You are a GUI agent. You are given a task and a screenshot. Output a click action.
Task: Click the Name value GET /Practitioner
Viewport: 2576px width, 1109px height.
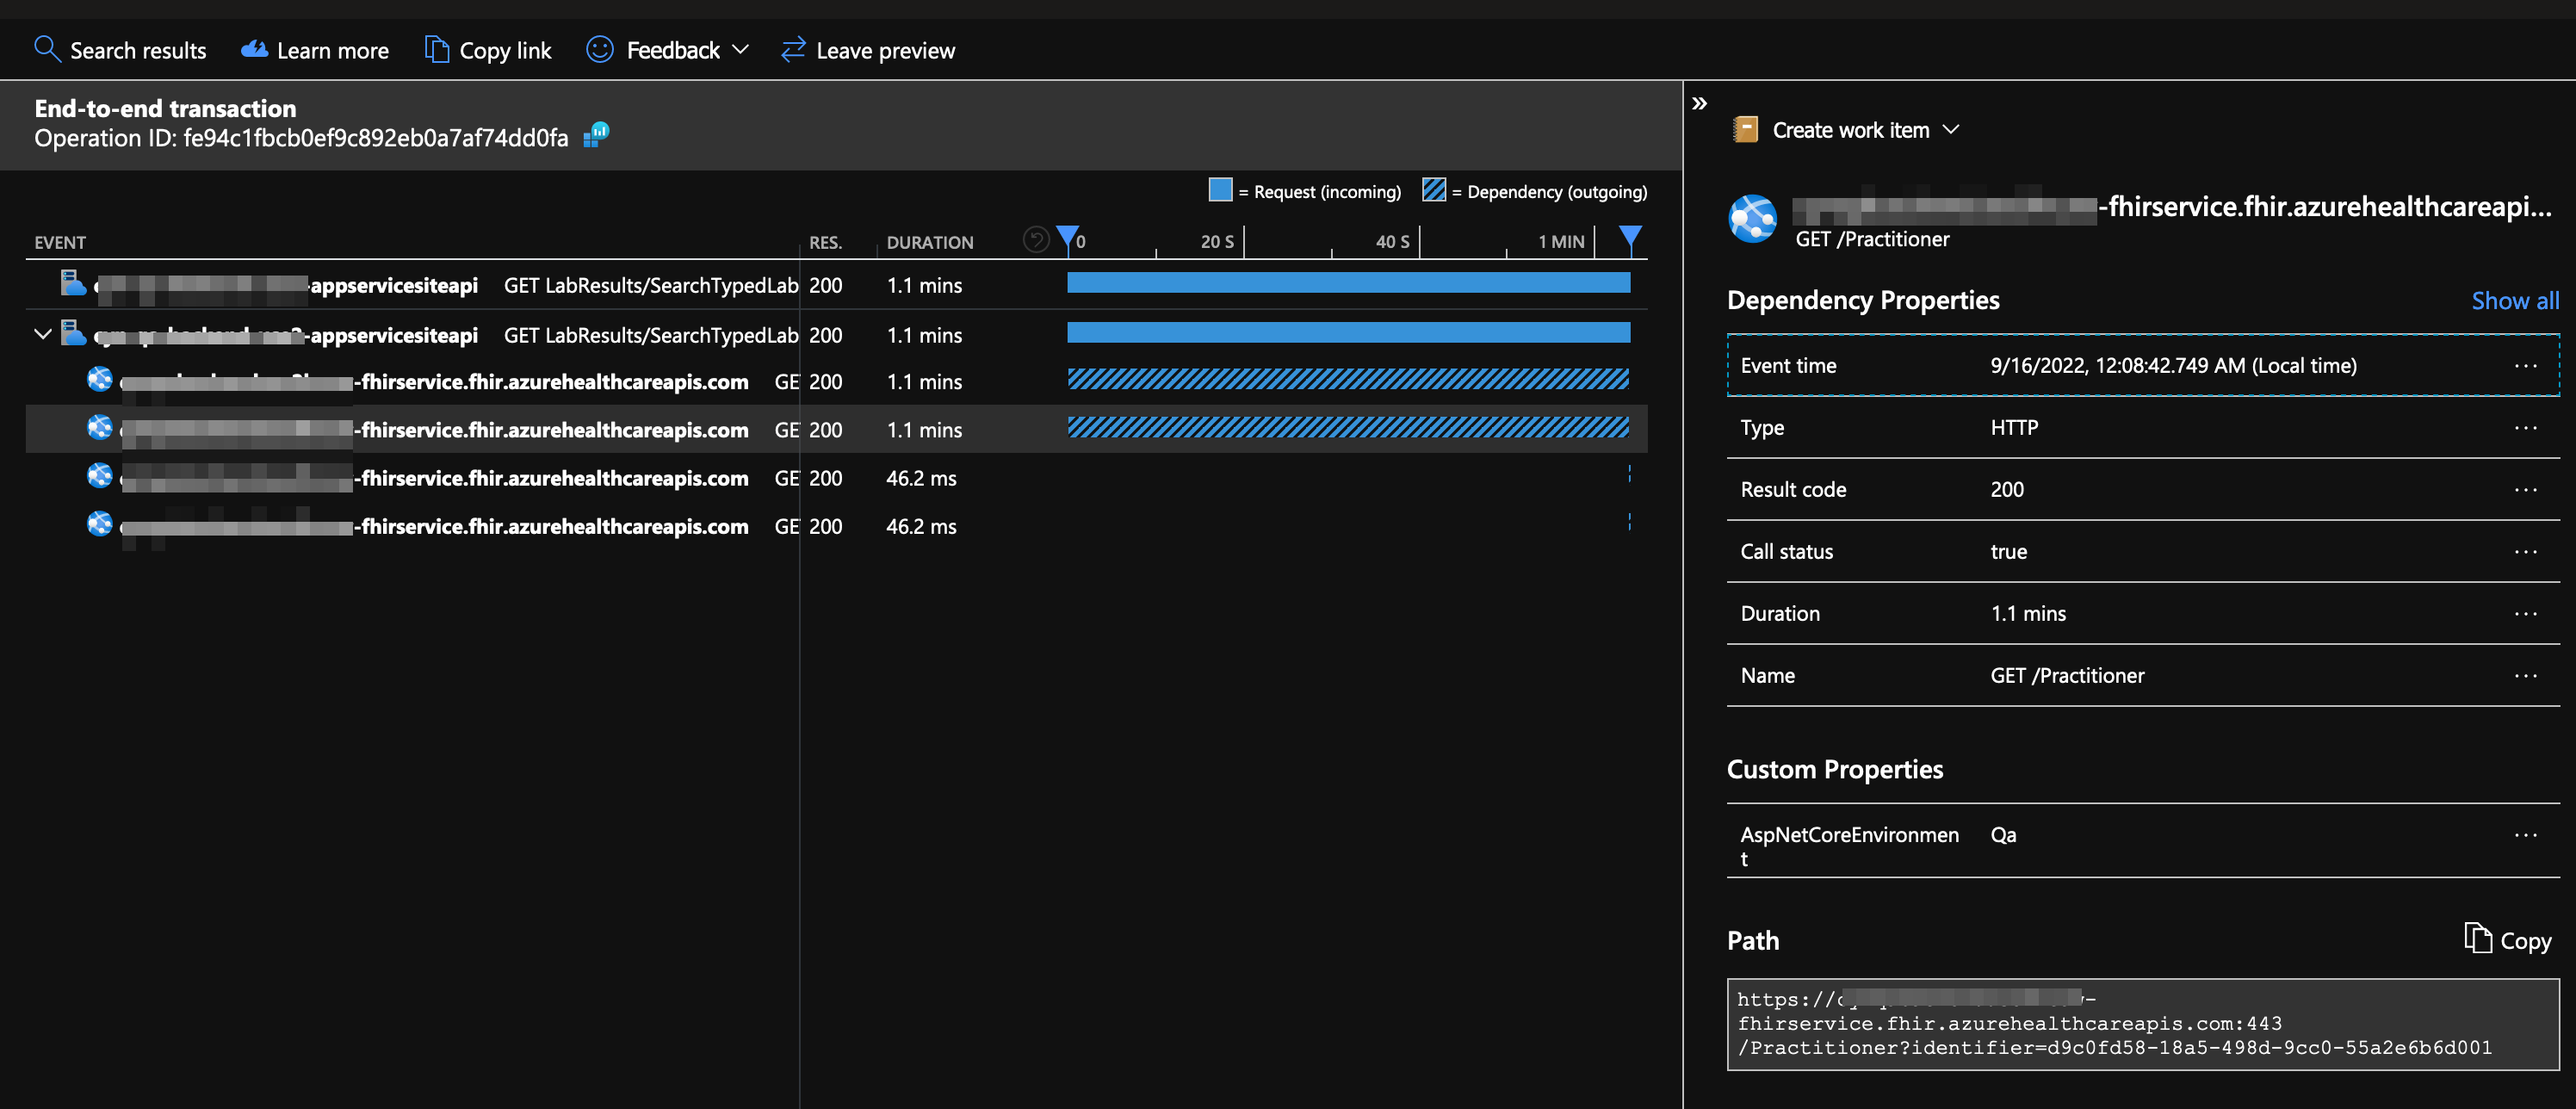tap(2067, 676)
